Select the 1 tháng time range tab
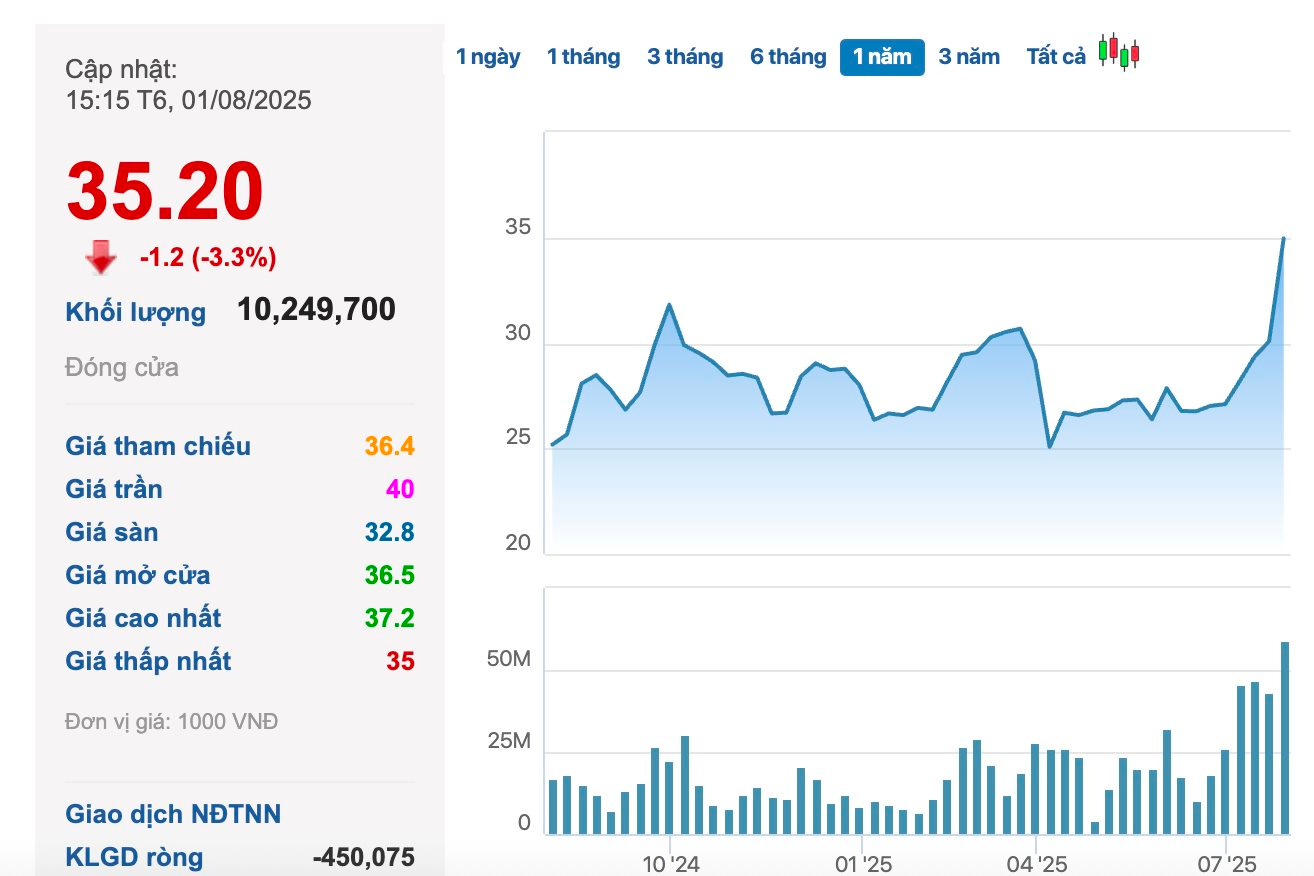Image resolution: width=1314 pixels, height=876 pixels. (583, 57)
